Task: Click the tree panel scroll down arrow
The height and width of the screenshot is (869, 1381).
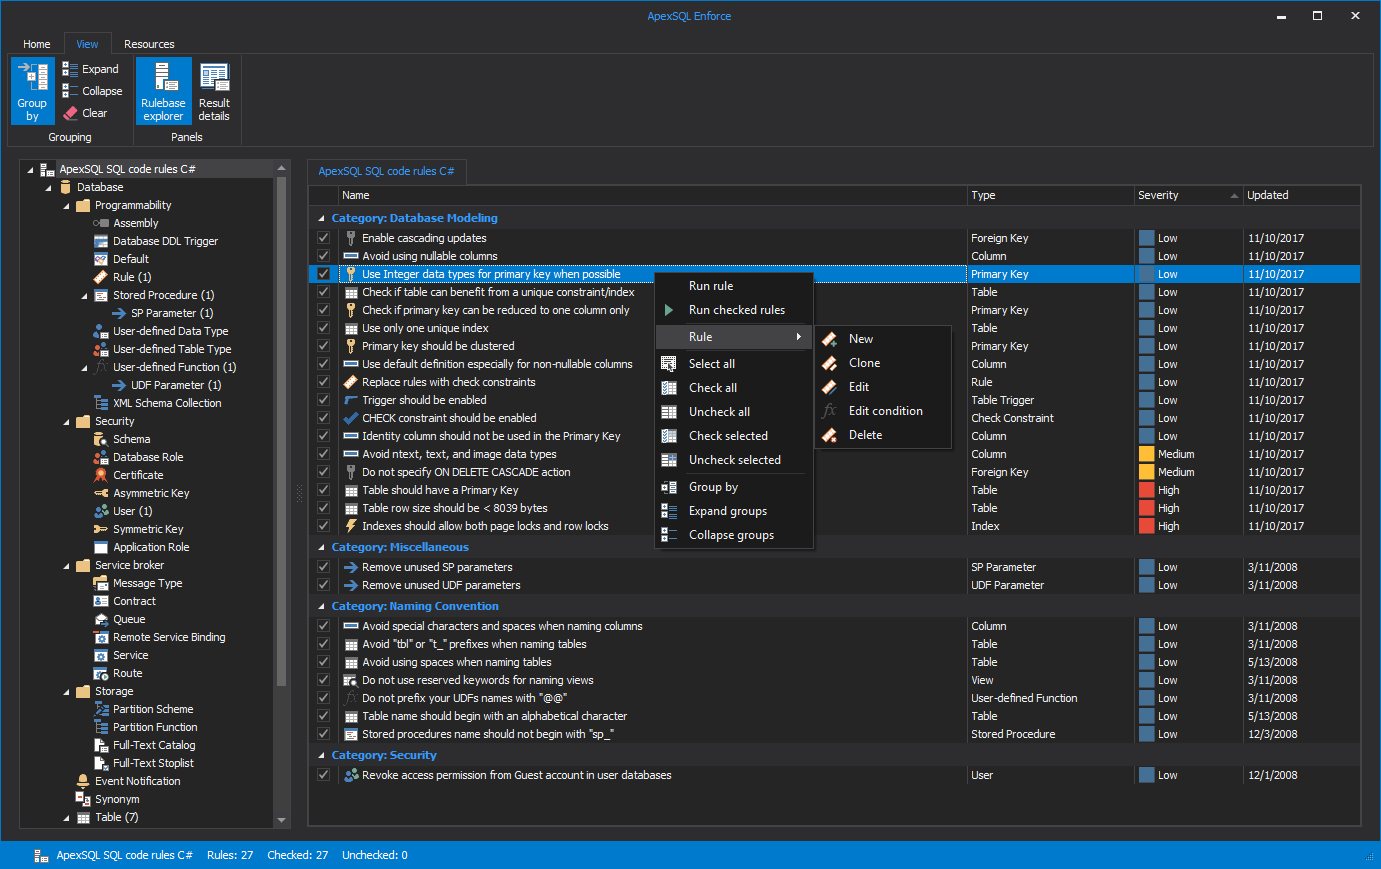Action: pyautogui.click(x=282, y=820)
